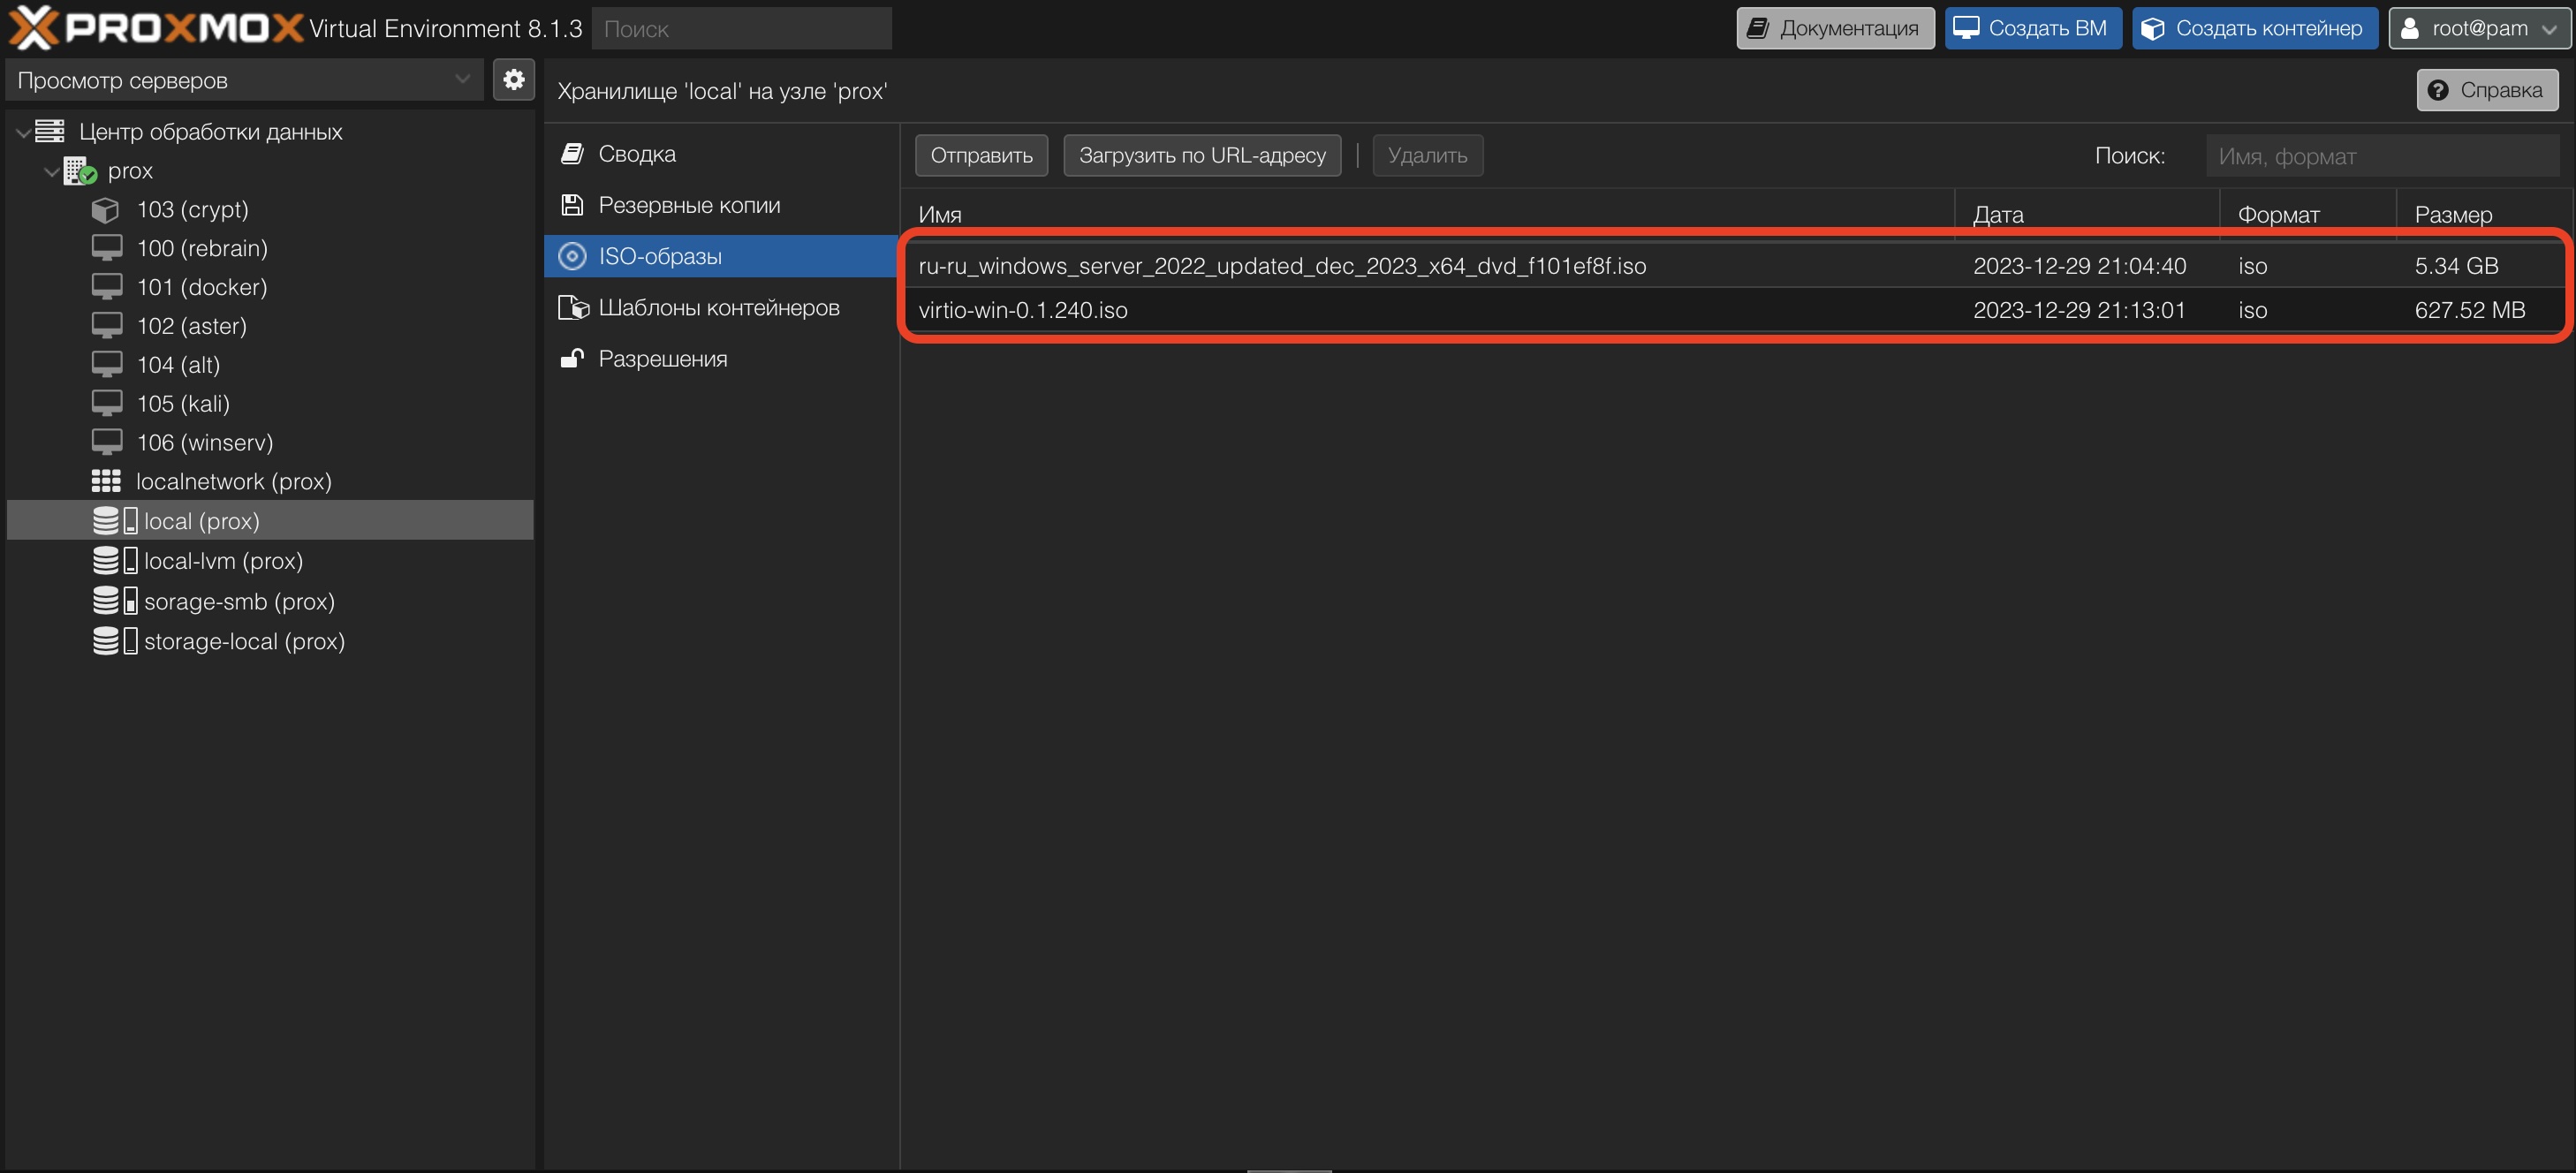
Task: Open the Documentation button
Action: coord(1835,28)
